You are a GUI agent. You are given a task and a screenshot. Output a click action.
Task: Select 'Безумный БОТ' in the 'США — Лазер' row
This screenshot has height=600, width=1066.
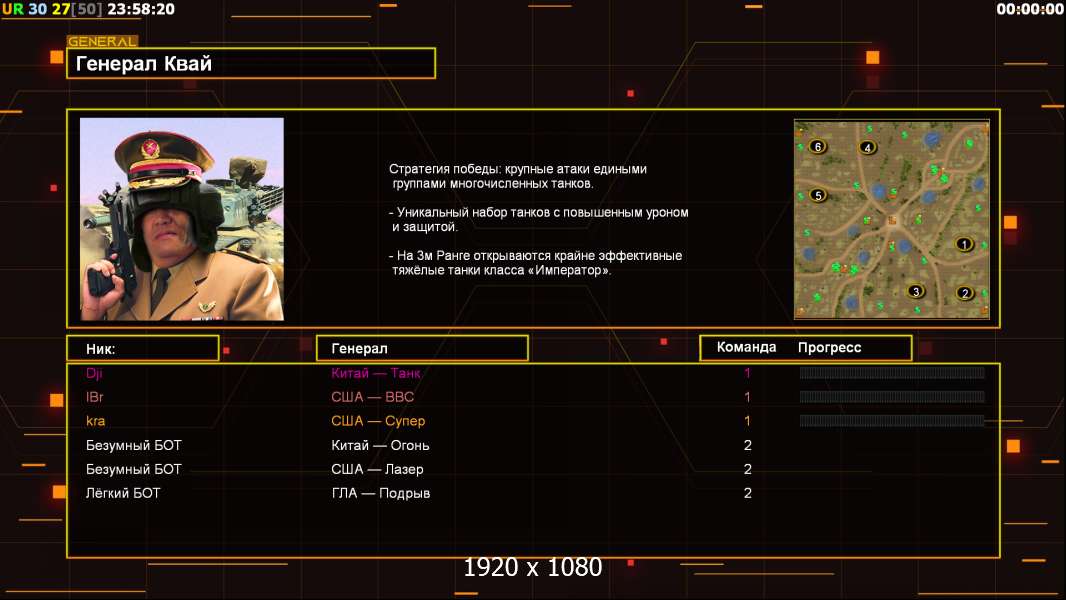coord(133,470)
